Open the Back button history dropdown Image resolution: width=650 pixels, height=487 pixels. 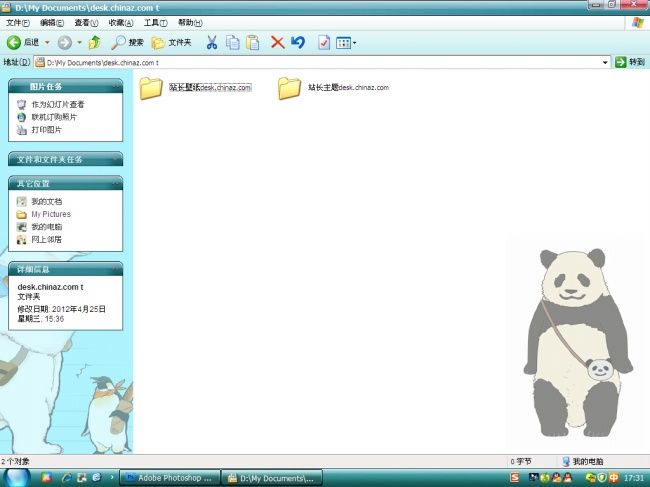tap(46, 42)
